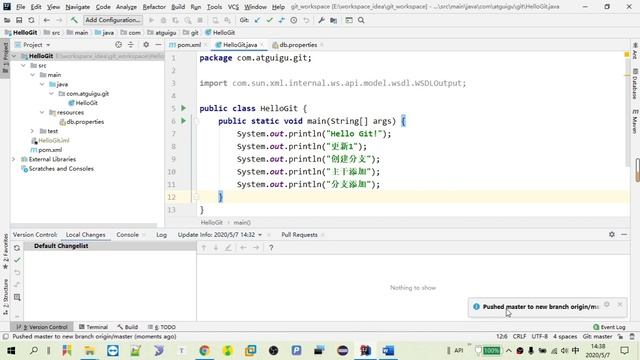This screenshot has height=360, width=640.
Task: Collapse the main folder
Action: (x=33, y=75)
